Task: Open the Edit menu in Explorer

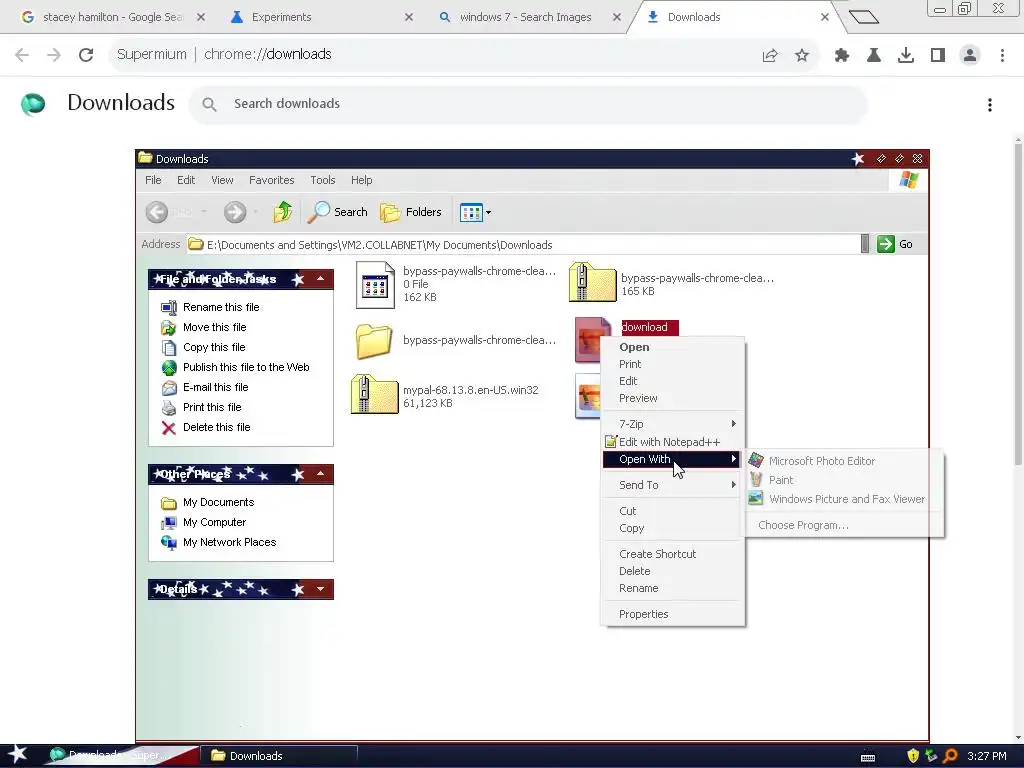Action: click(x=186, y=180)
